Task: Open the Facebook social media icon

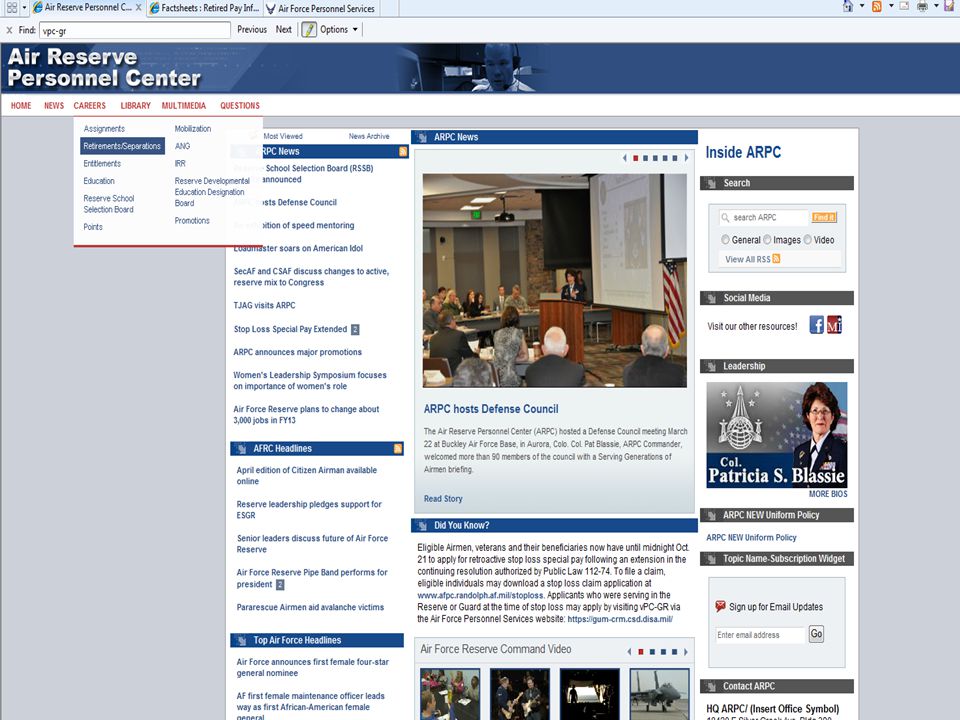Action: 817,324
